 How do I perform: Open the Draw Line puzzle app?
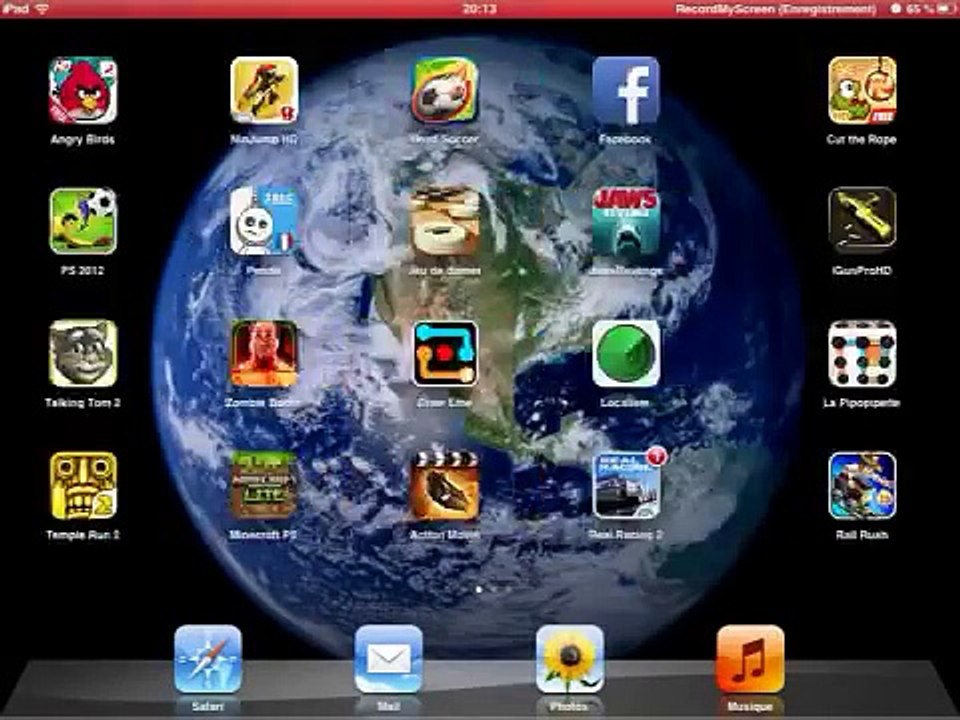pos(444,353)
